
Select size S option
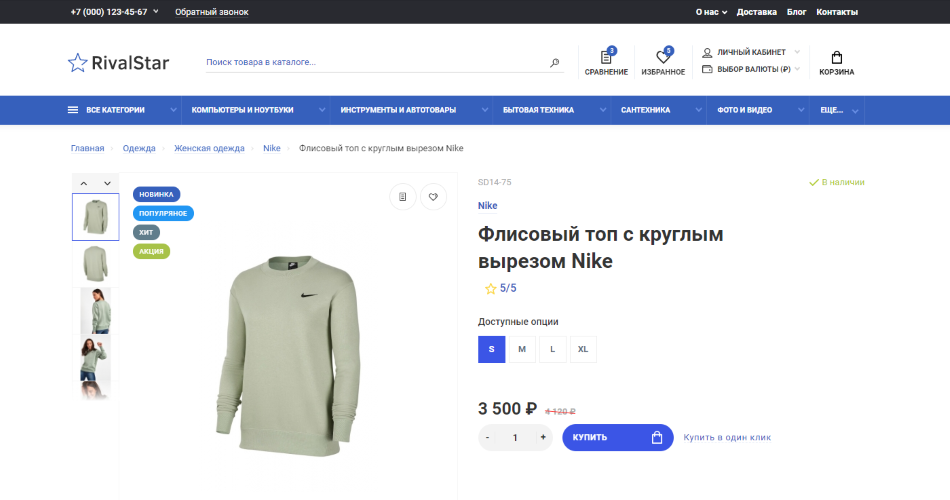coord(491,349)
